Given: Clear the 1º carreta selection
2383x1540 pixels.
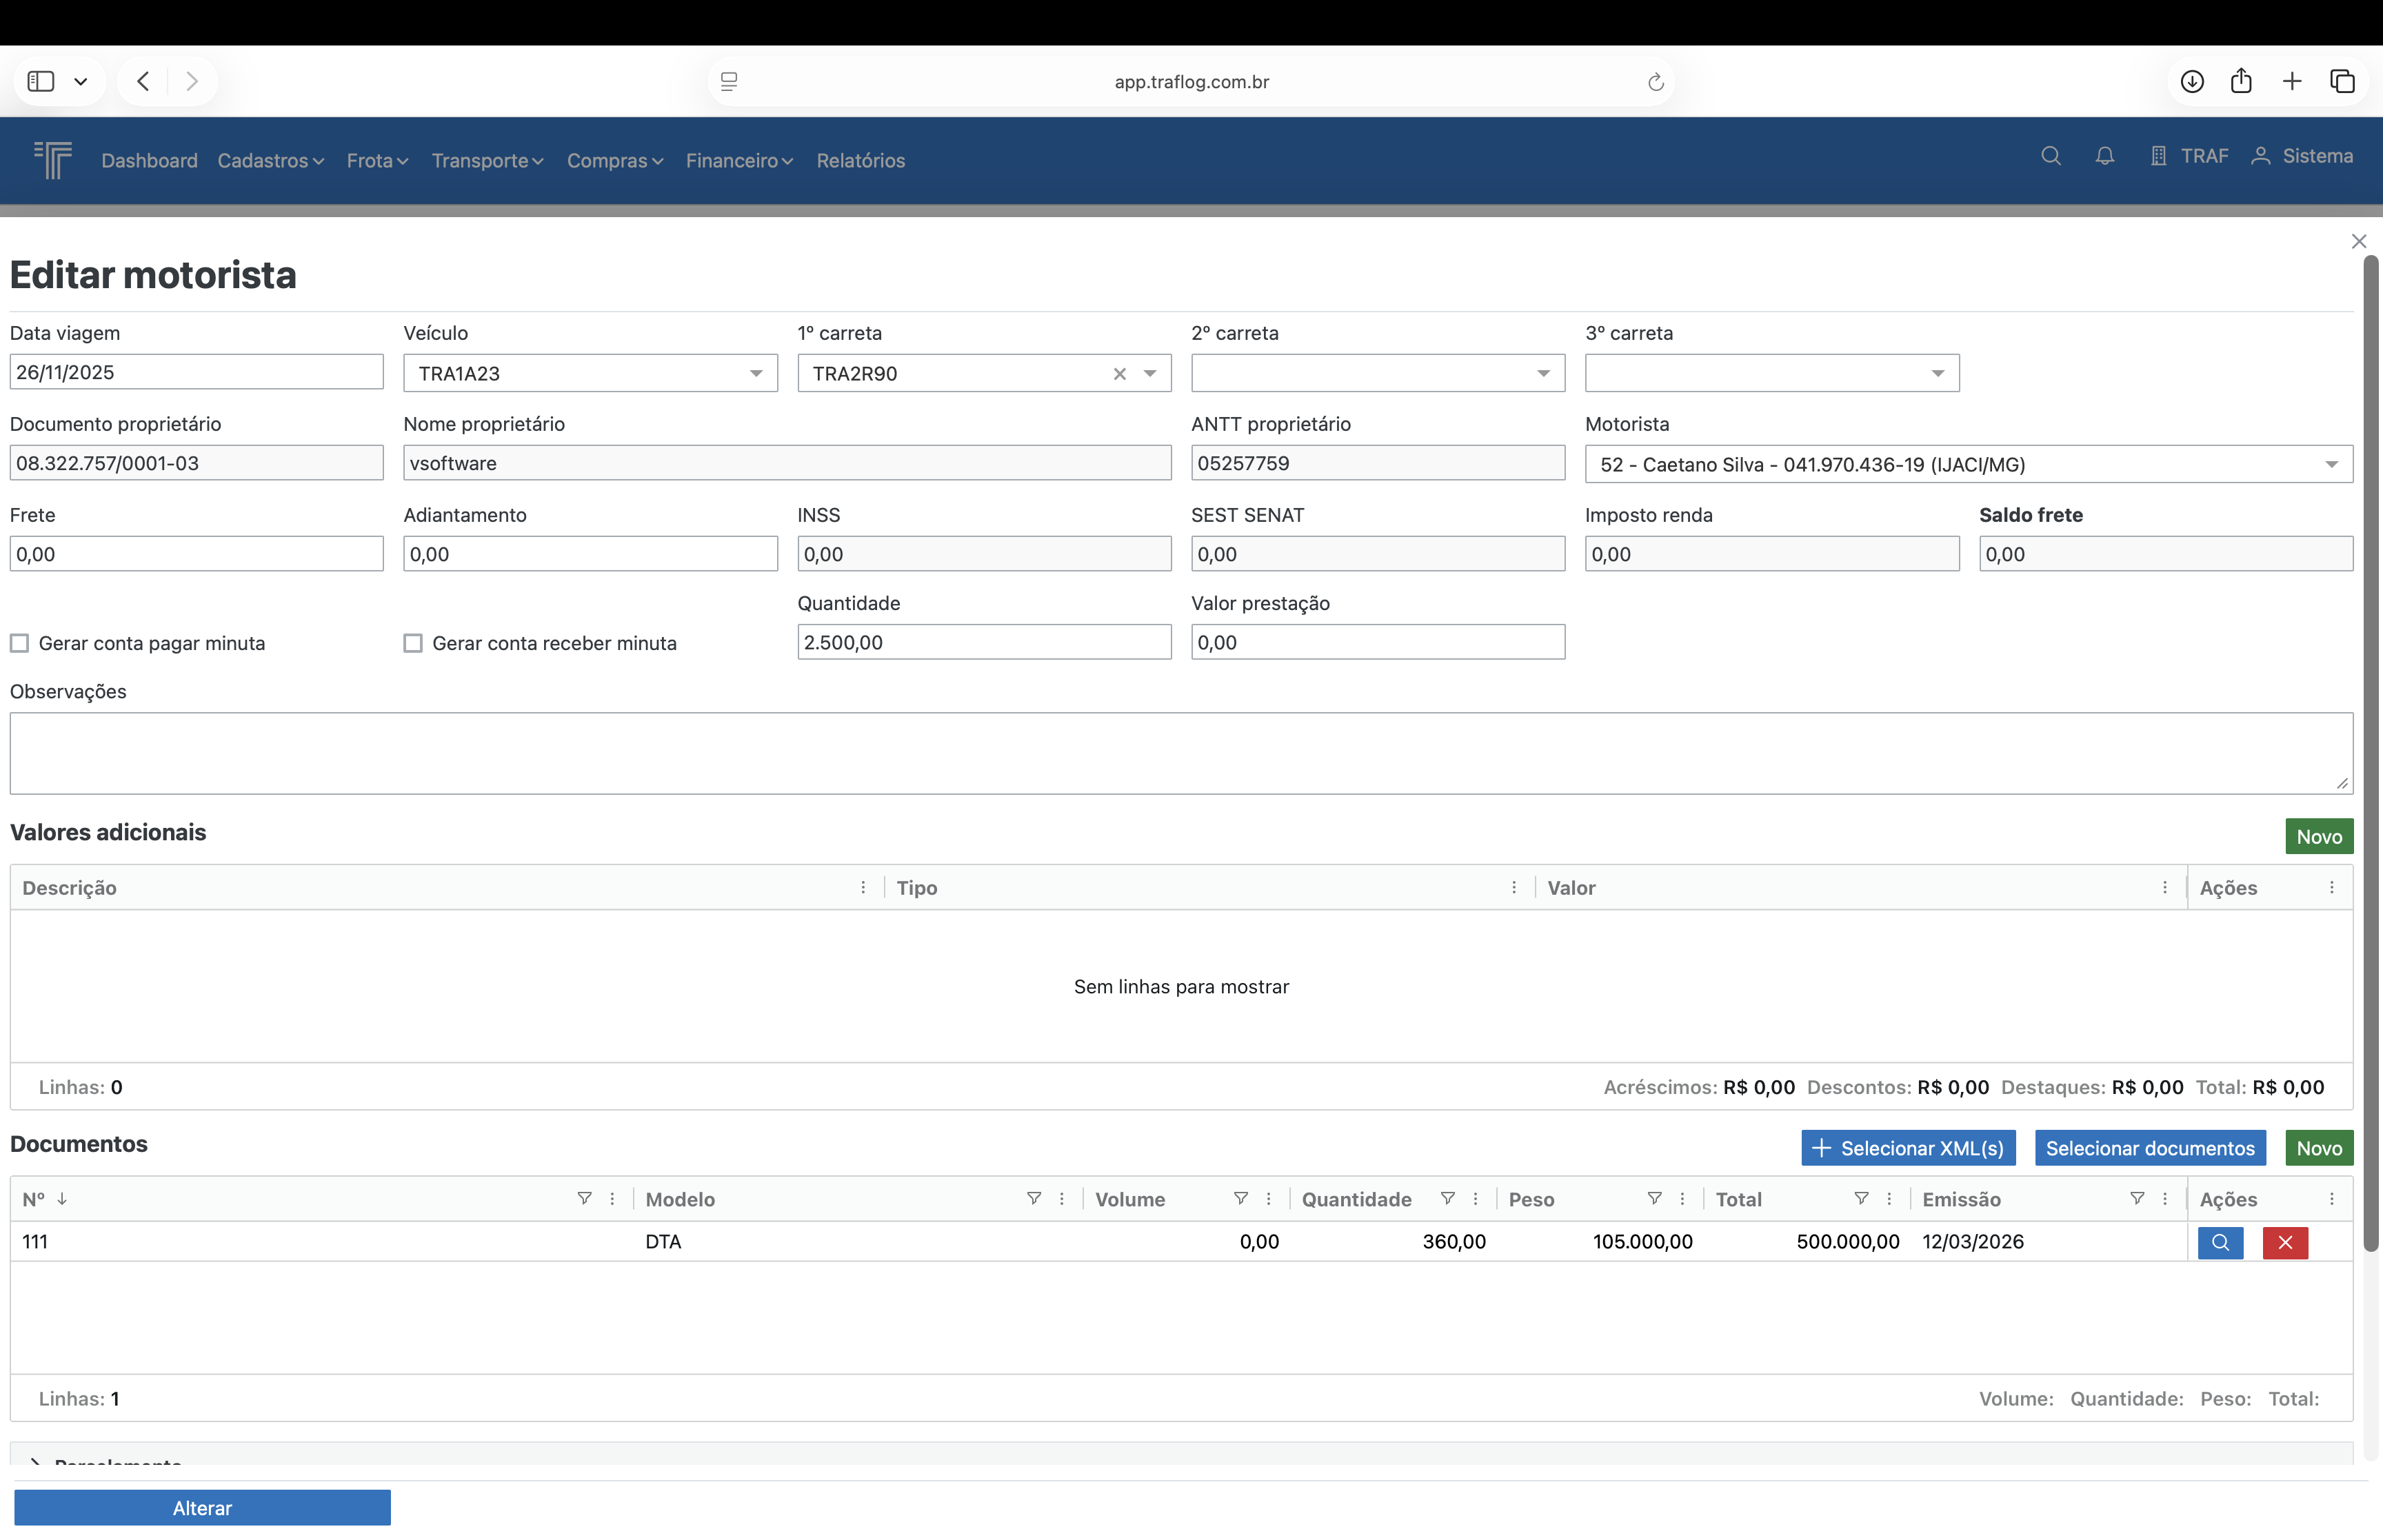Looking at the screenshot, I should [x=1119, y=374].
